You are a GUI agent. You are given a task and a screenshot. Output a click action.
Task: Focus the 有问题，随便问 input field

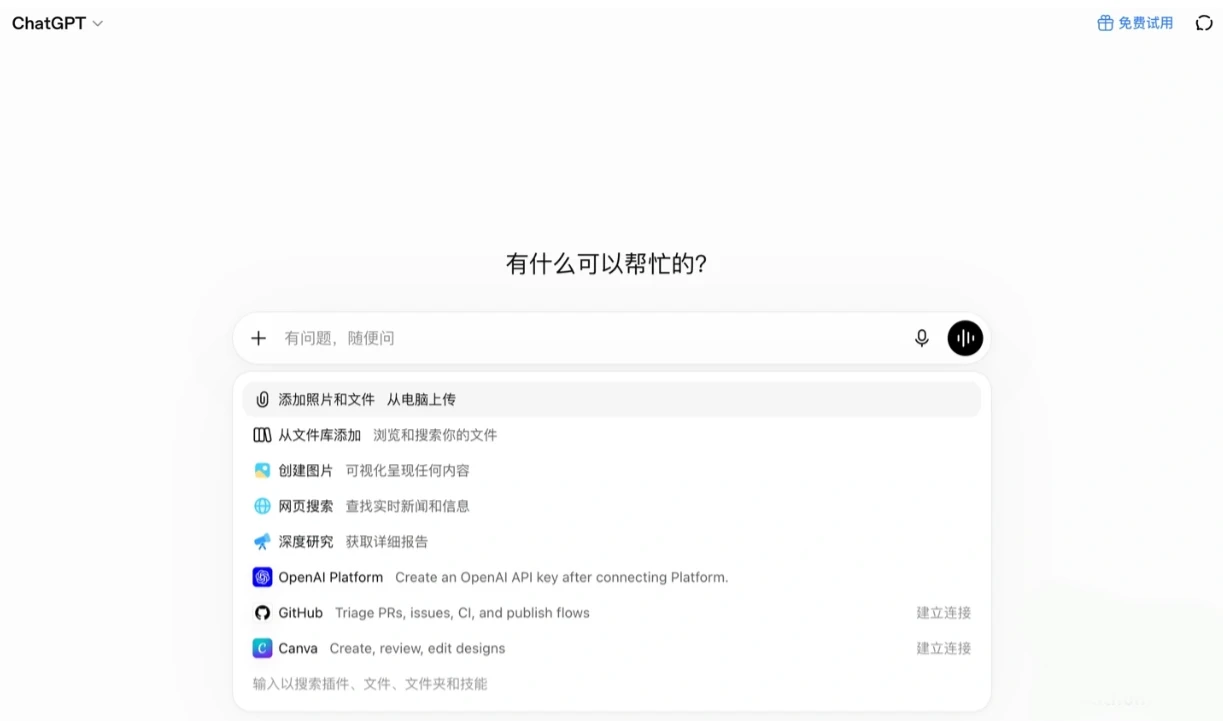pyautogui.click(x=590, y=338)
